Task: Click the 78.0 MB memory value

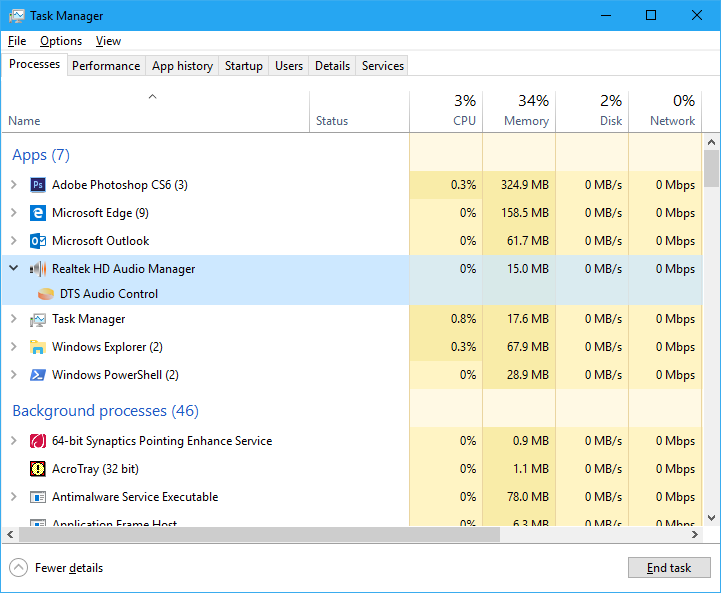Action: pyautogui.click(x=528, y=497)
